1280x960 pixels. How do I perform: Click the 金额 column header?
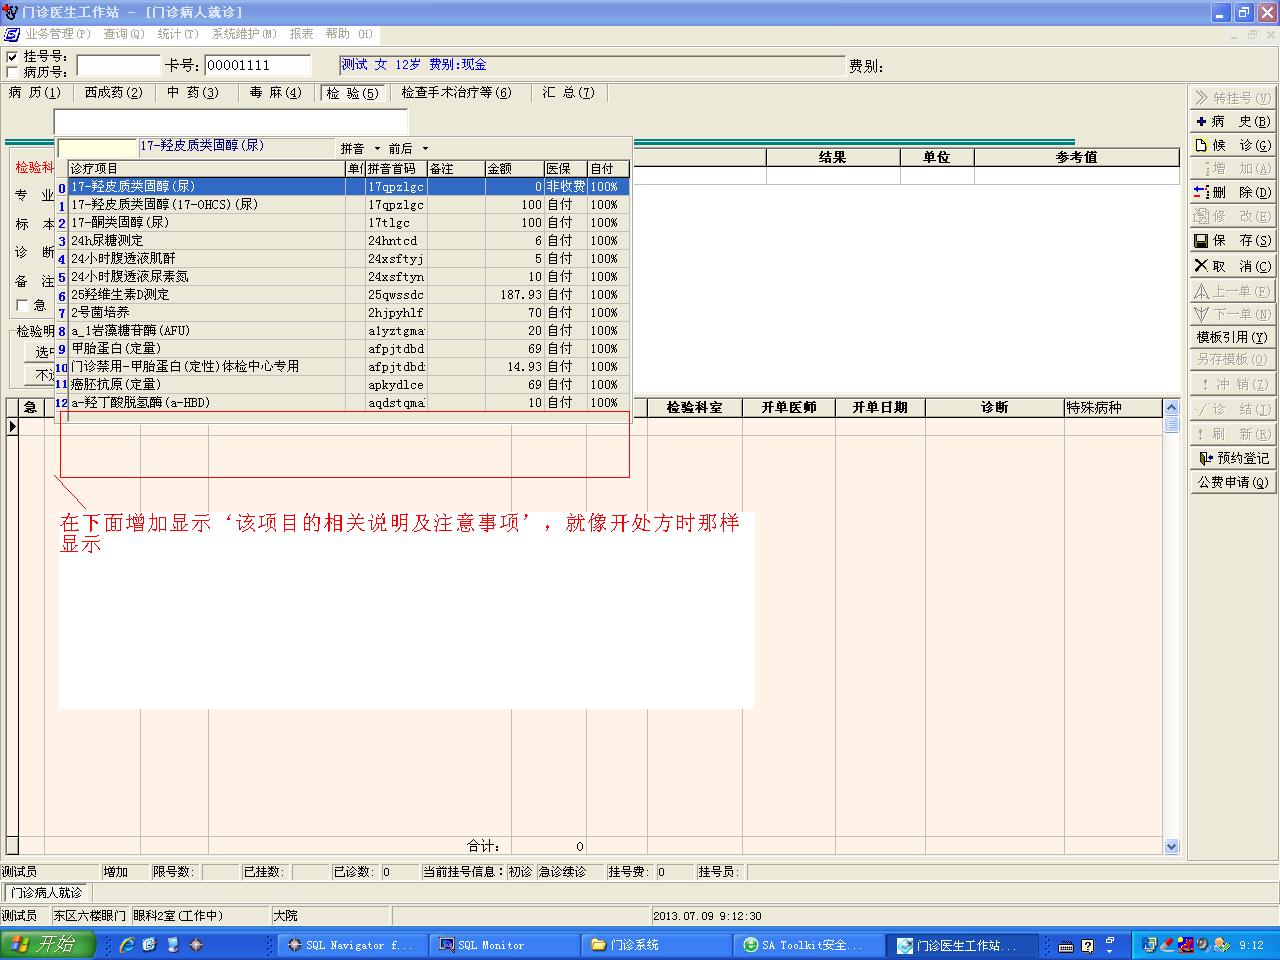click(x=514, y=169)
